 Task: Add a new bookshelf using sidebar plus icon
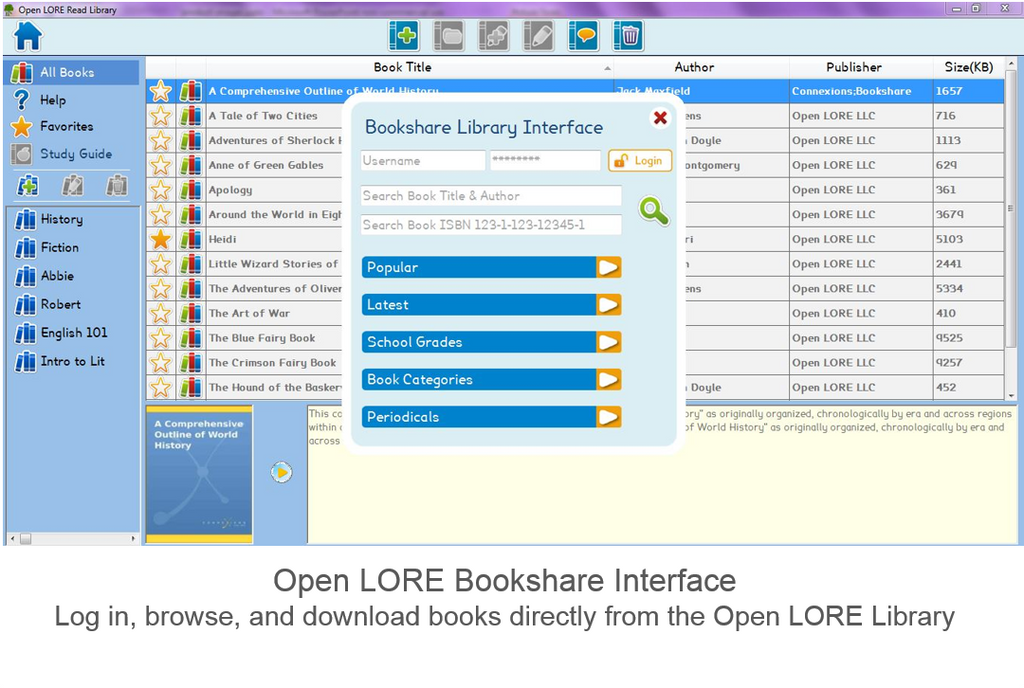click(x=27, y=186)
